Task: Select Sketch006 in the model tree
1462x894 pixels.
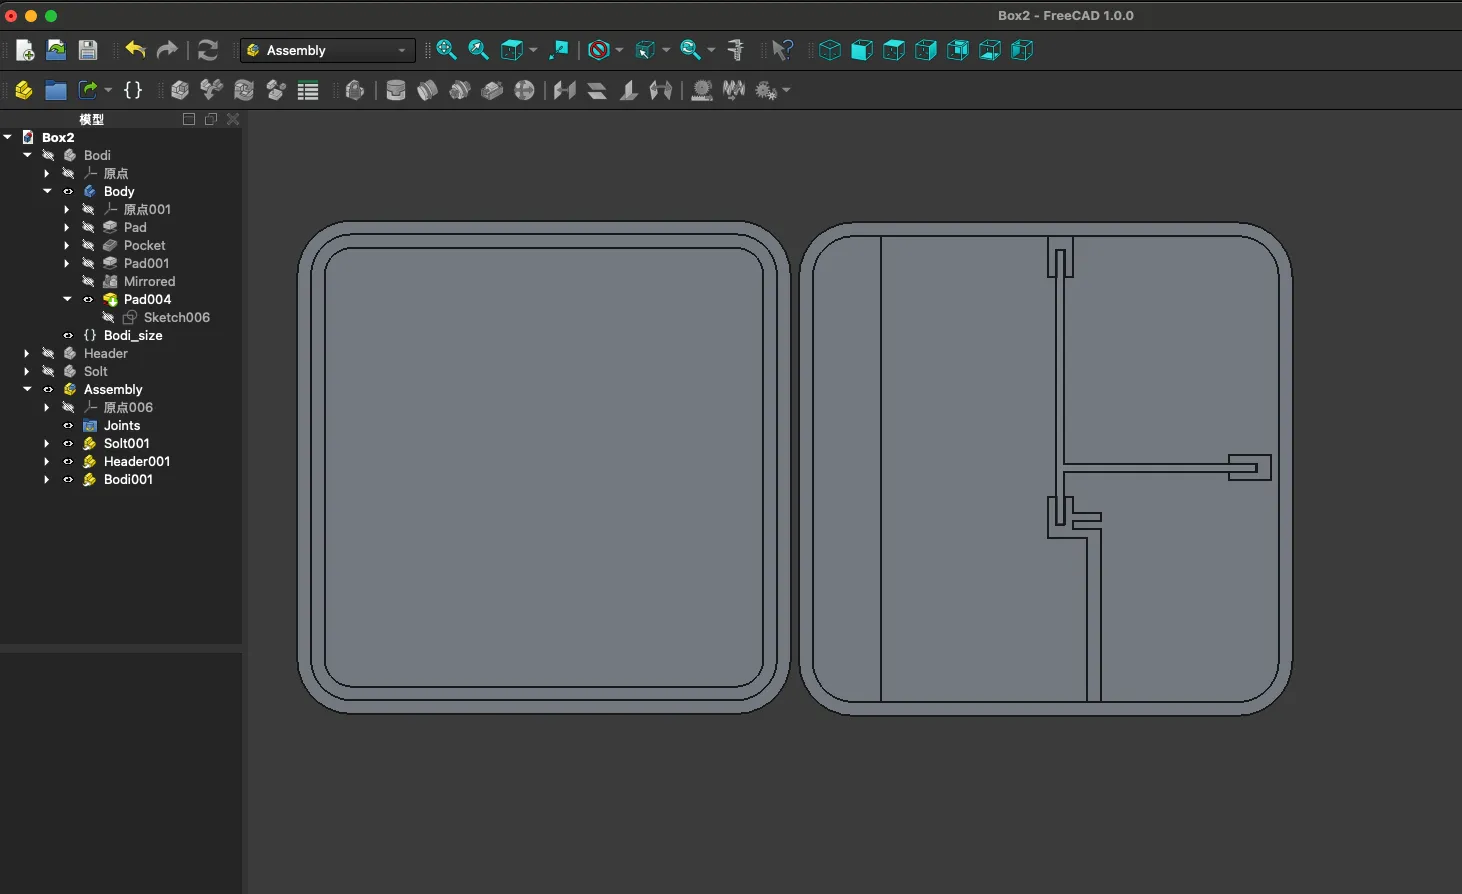Action: tap(176, 318)
